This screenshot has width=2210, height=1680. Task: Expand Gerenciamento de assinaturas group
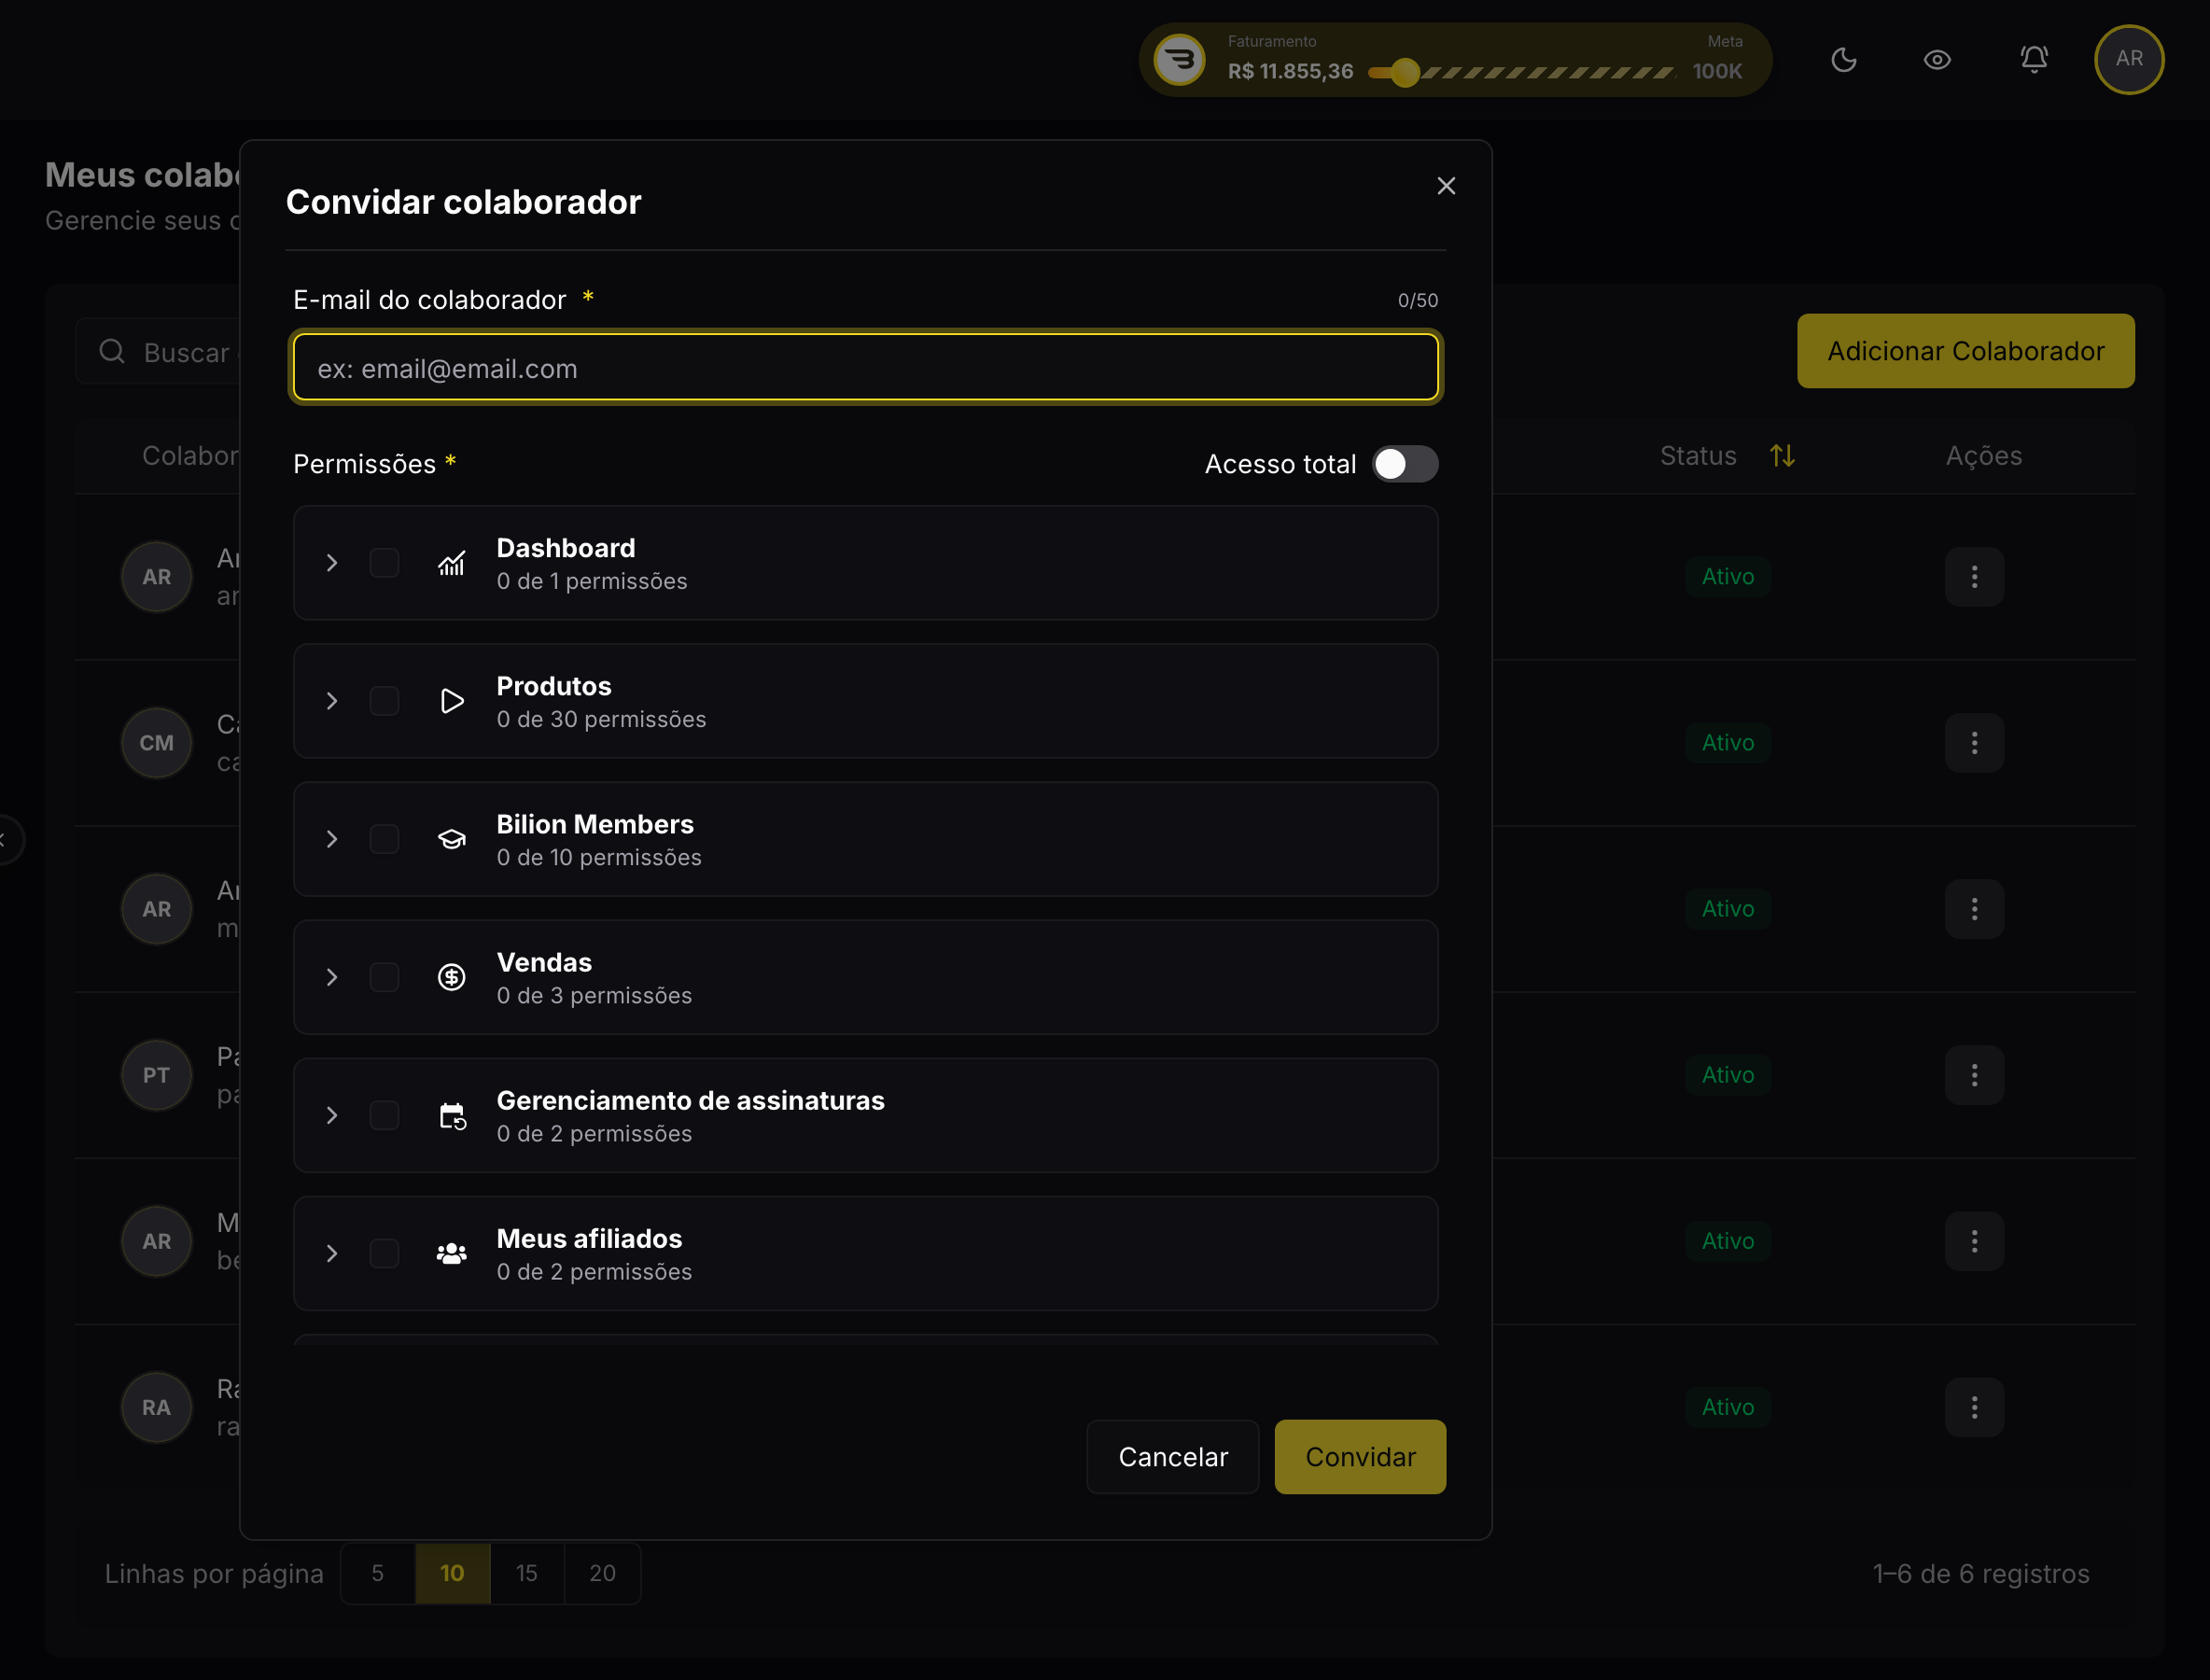pos(332,1115)
